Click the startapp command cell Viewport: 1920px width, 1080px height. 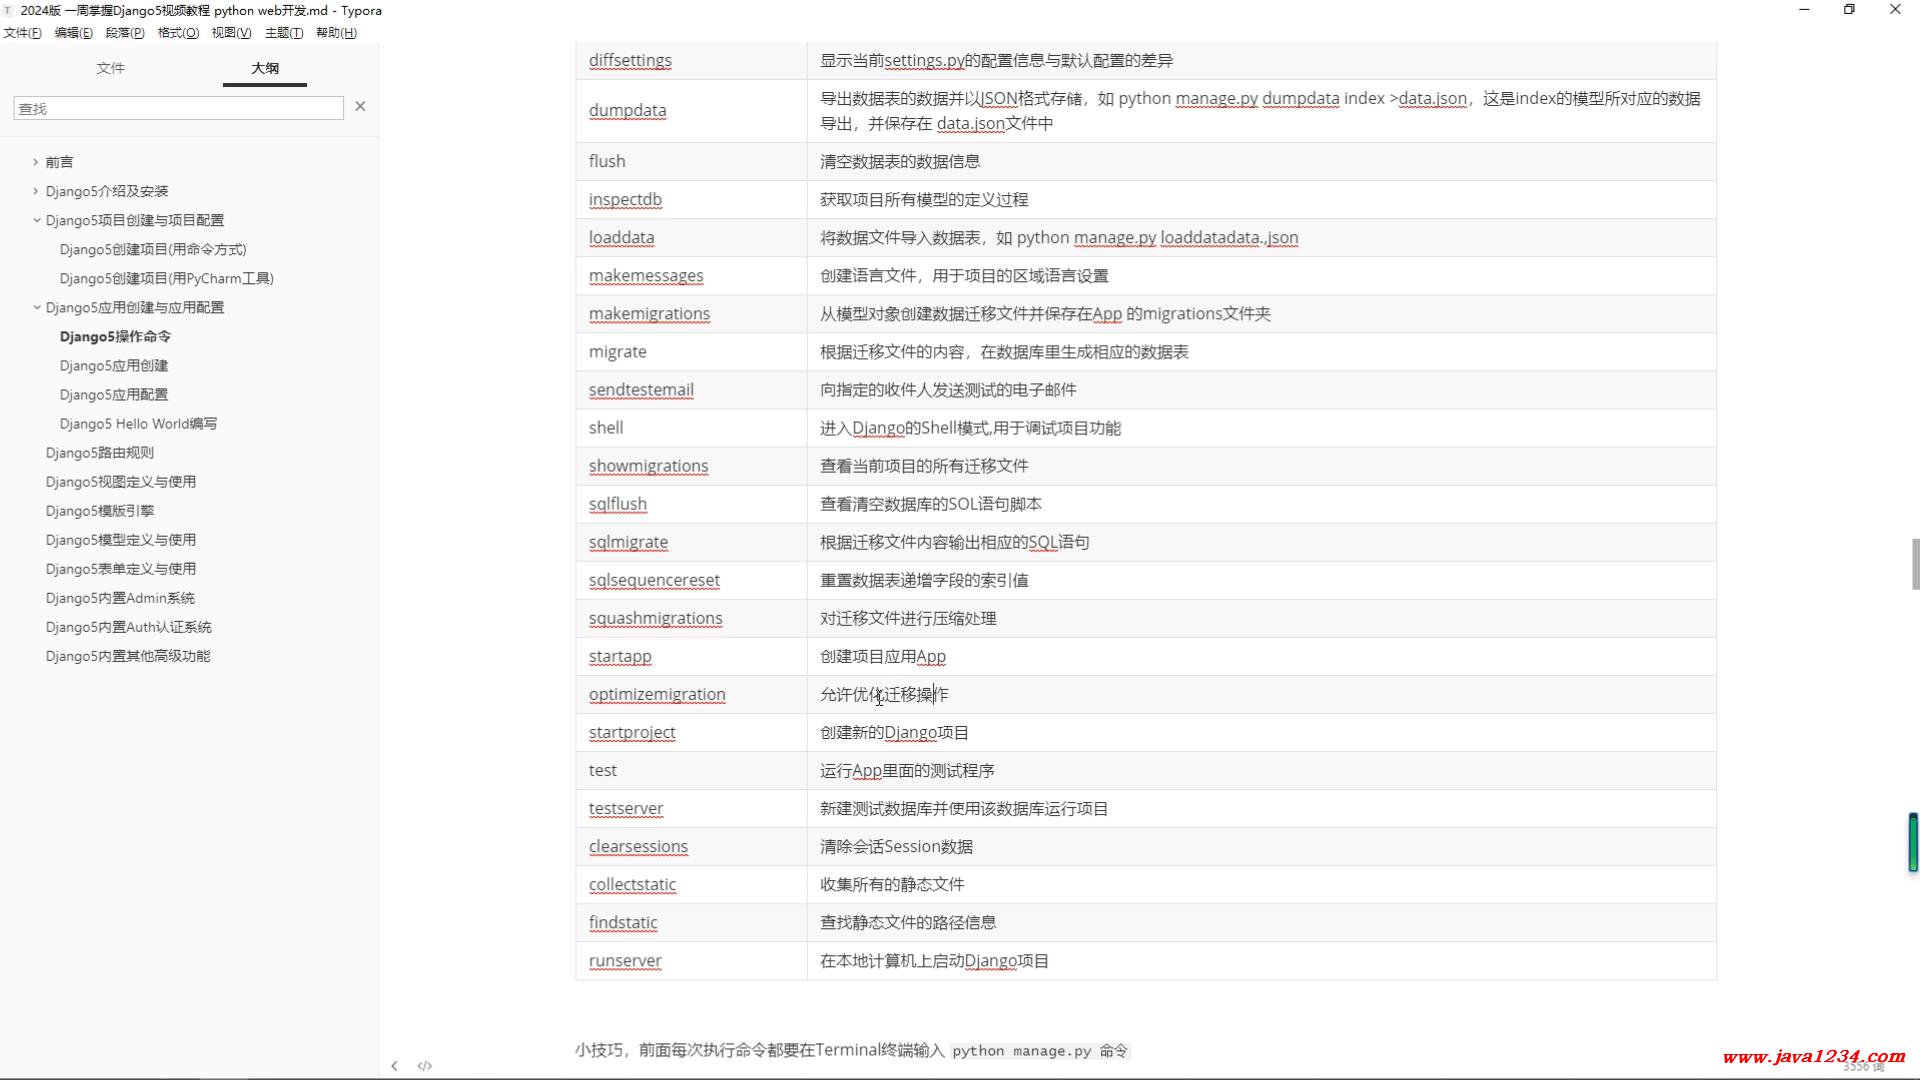pos(691,655)
